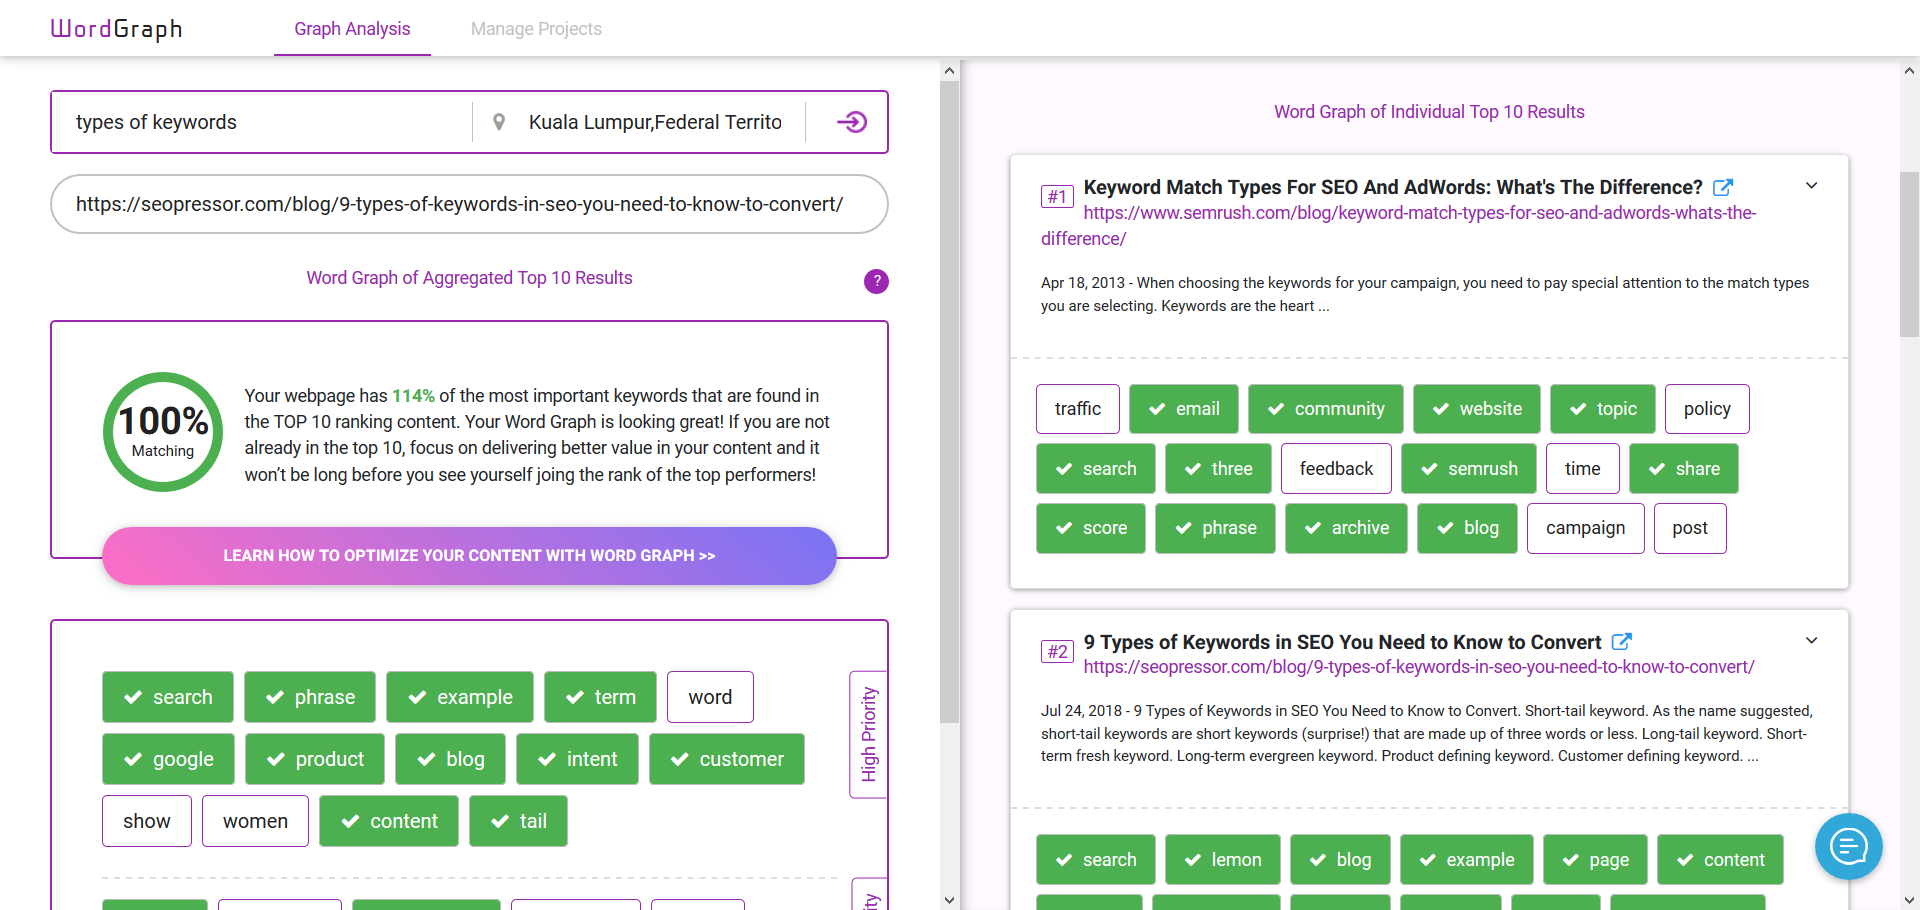Viewport: 1920px width, 910px height.
Task: Click the 100% Matching circle
Action: coord(163,432)
